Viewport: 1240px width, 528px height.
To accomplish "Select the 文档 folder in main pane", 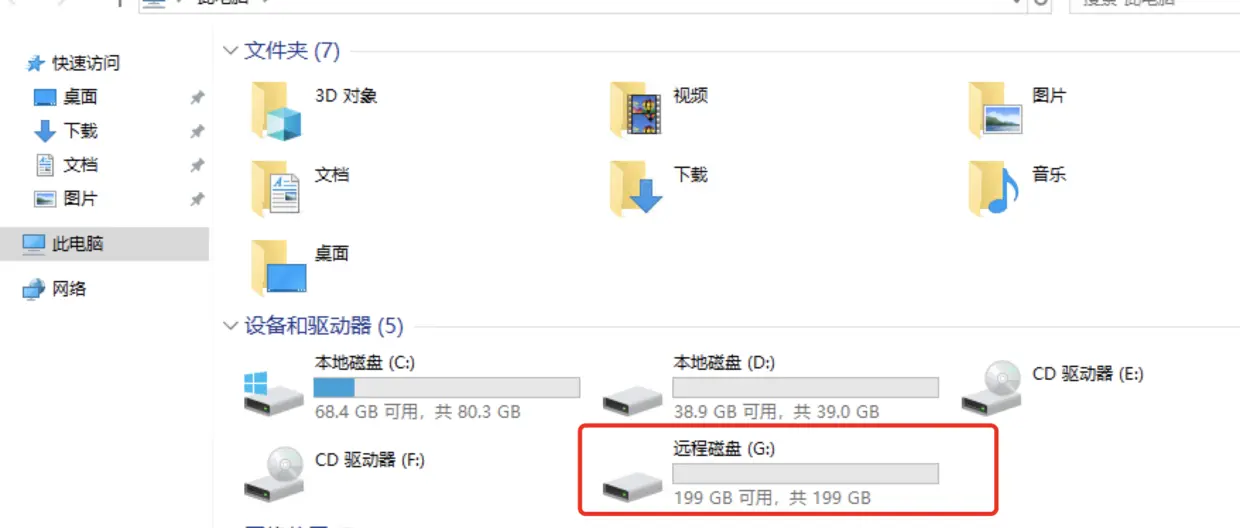I will (x=277, y=188).
